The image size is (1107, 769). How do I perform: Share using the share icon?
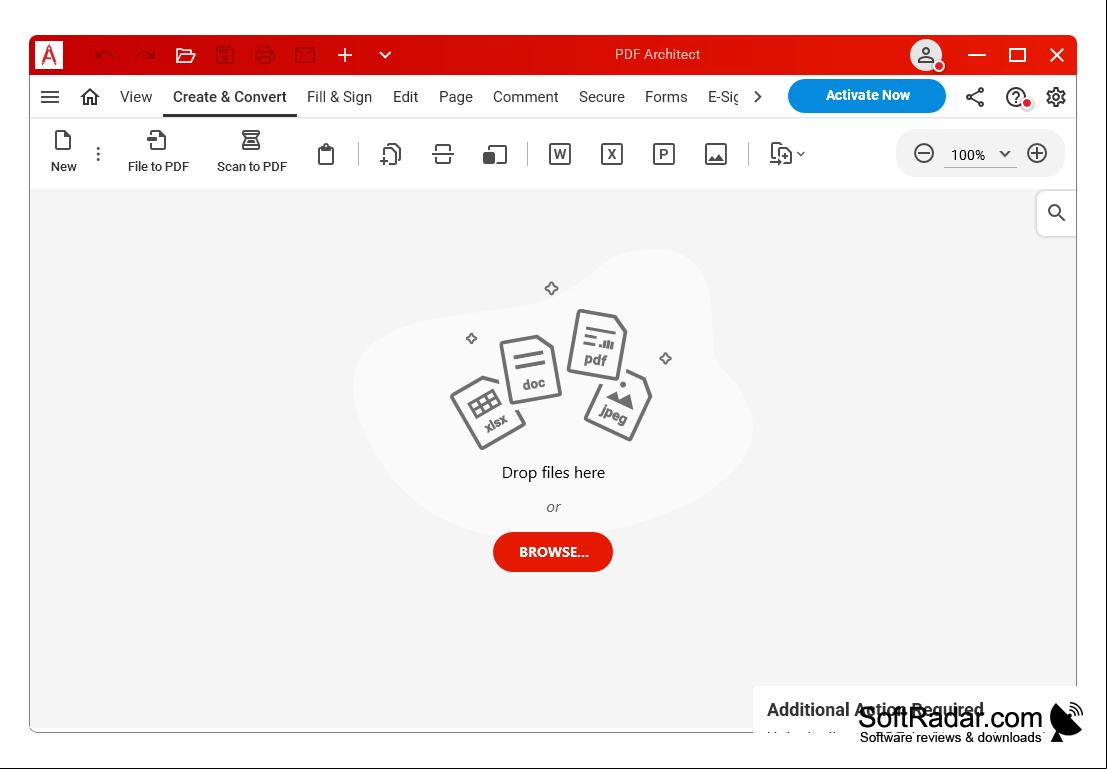[975, 97]
